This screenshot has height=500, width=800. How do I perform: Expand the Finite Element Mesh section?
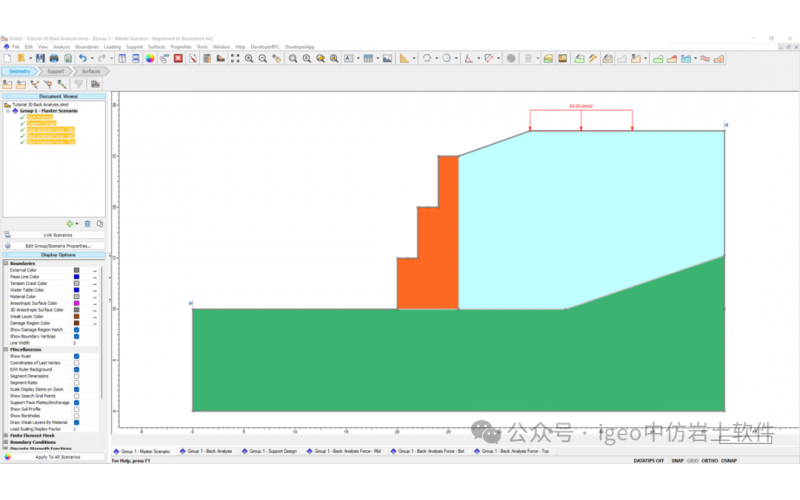pyautogui.click(x=5, y=436)
